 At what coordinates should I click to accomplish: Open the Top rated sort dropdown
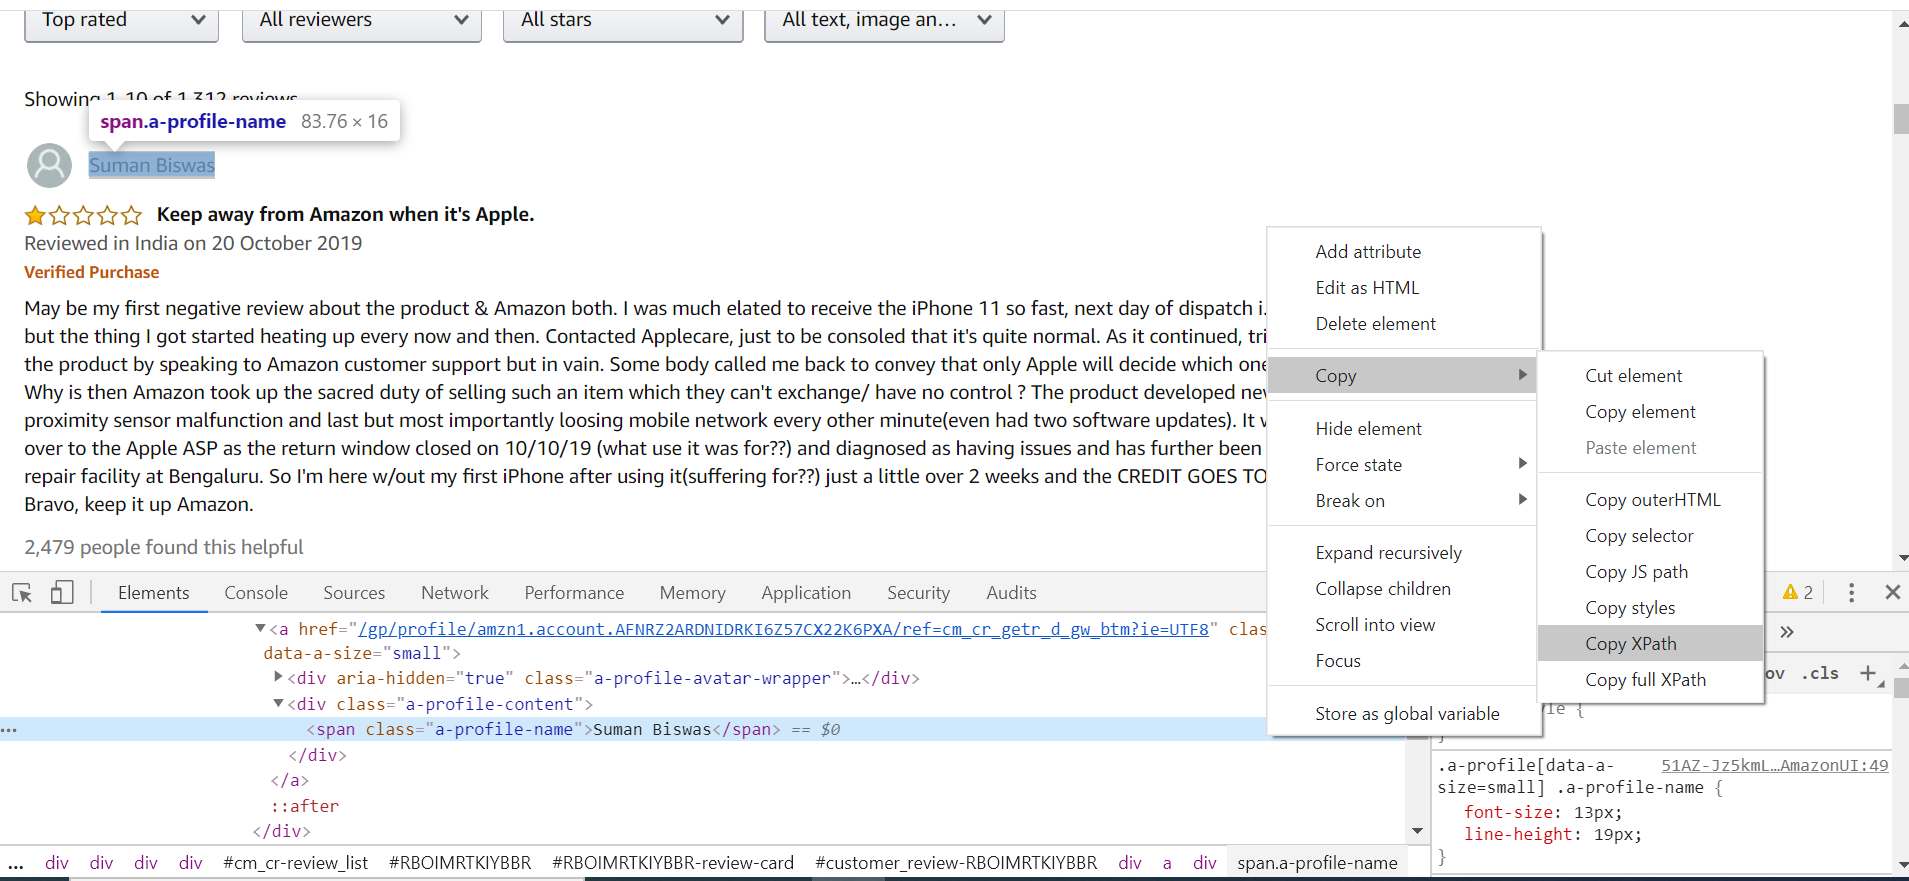coord(122,21)
